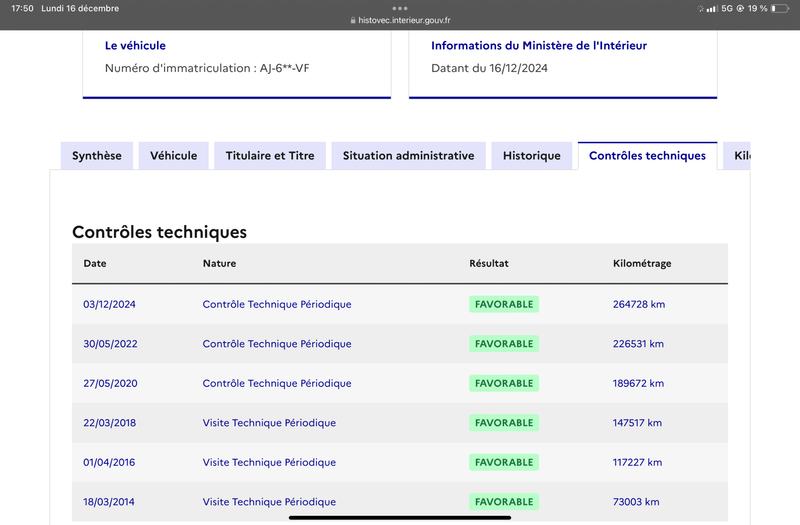Go to the Historique tab

tap(532, 156)
